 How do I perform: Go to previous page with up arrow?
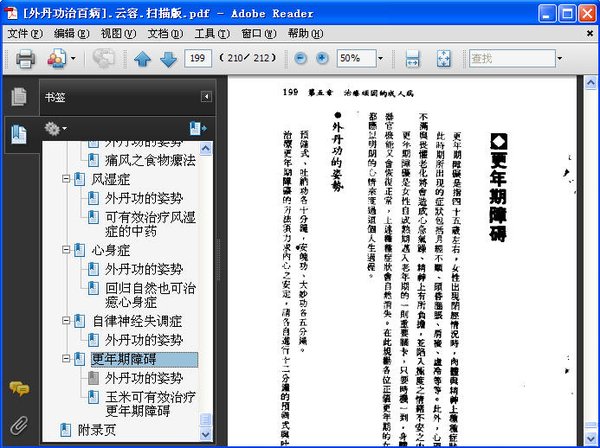(x=142, y=59)
